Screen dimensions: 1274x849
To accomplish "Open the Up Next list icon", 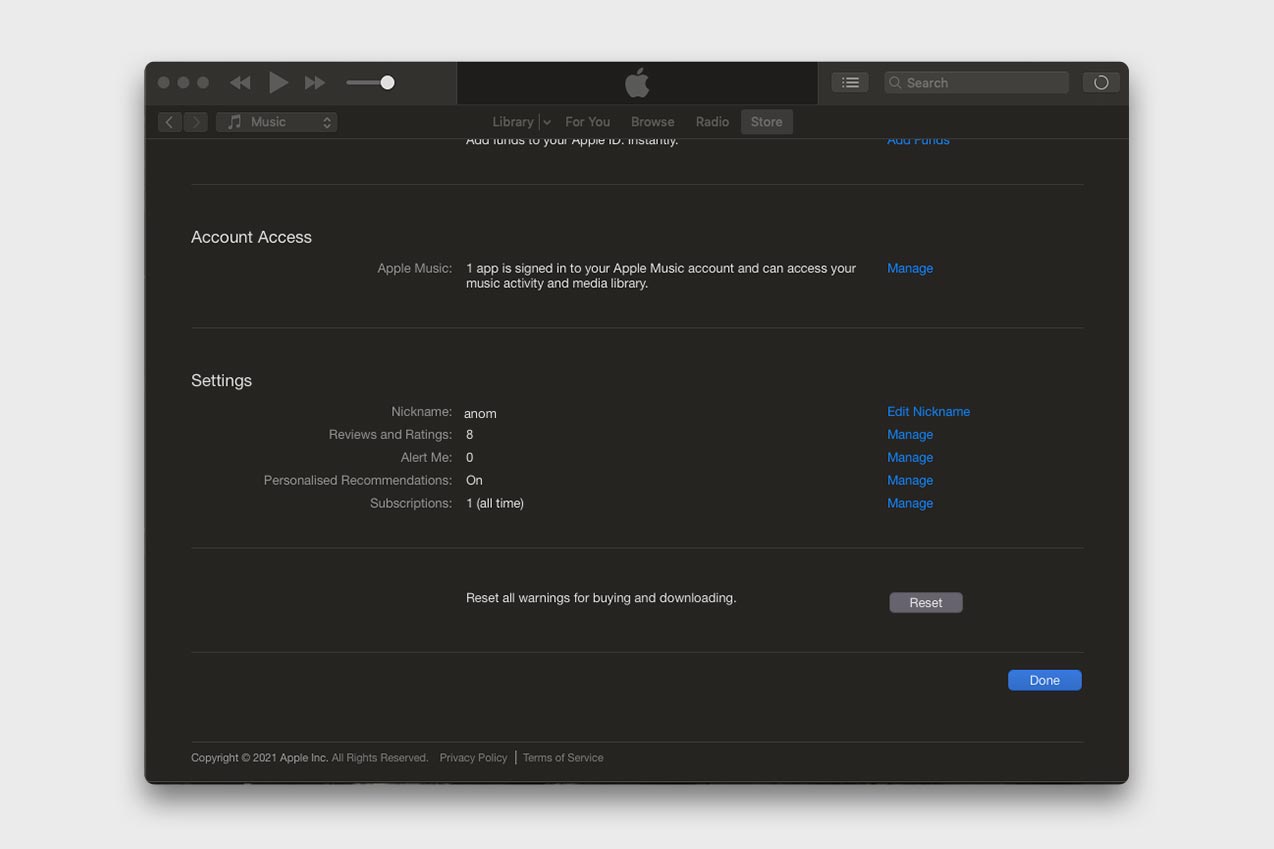I will click(x=850, y=83).
